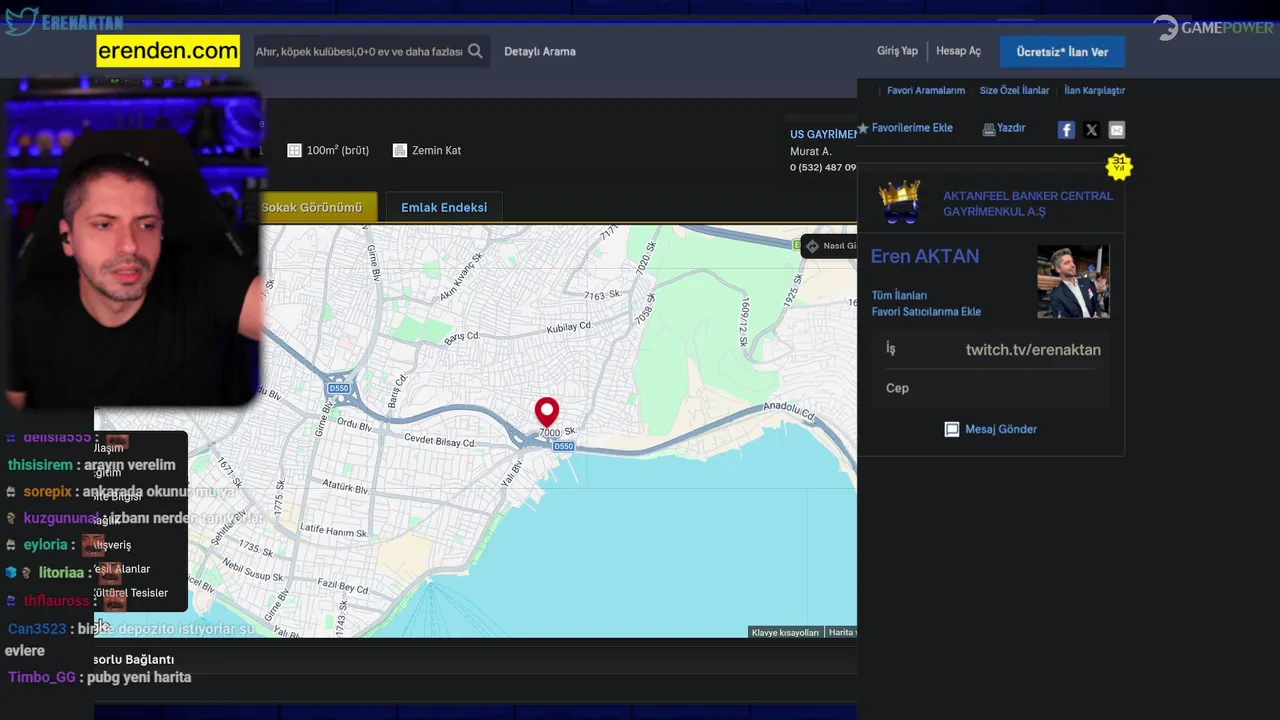Screen dimensions: 1280x720
Task: Open Tüm İlanları link
Action: point(899,295)
